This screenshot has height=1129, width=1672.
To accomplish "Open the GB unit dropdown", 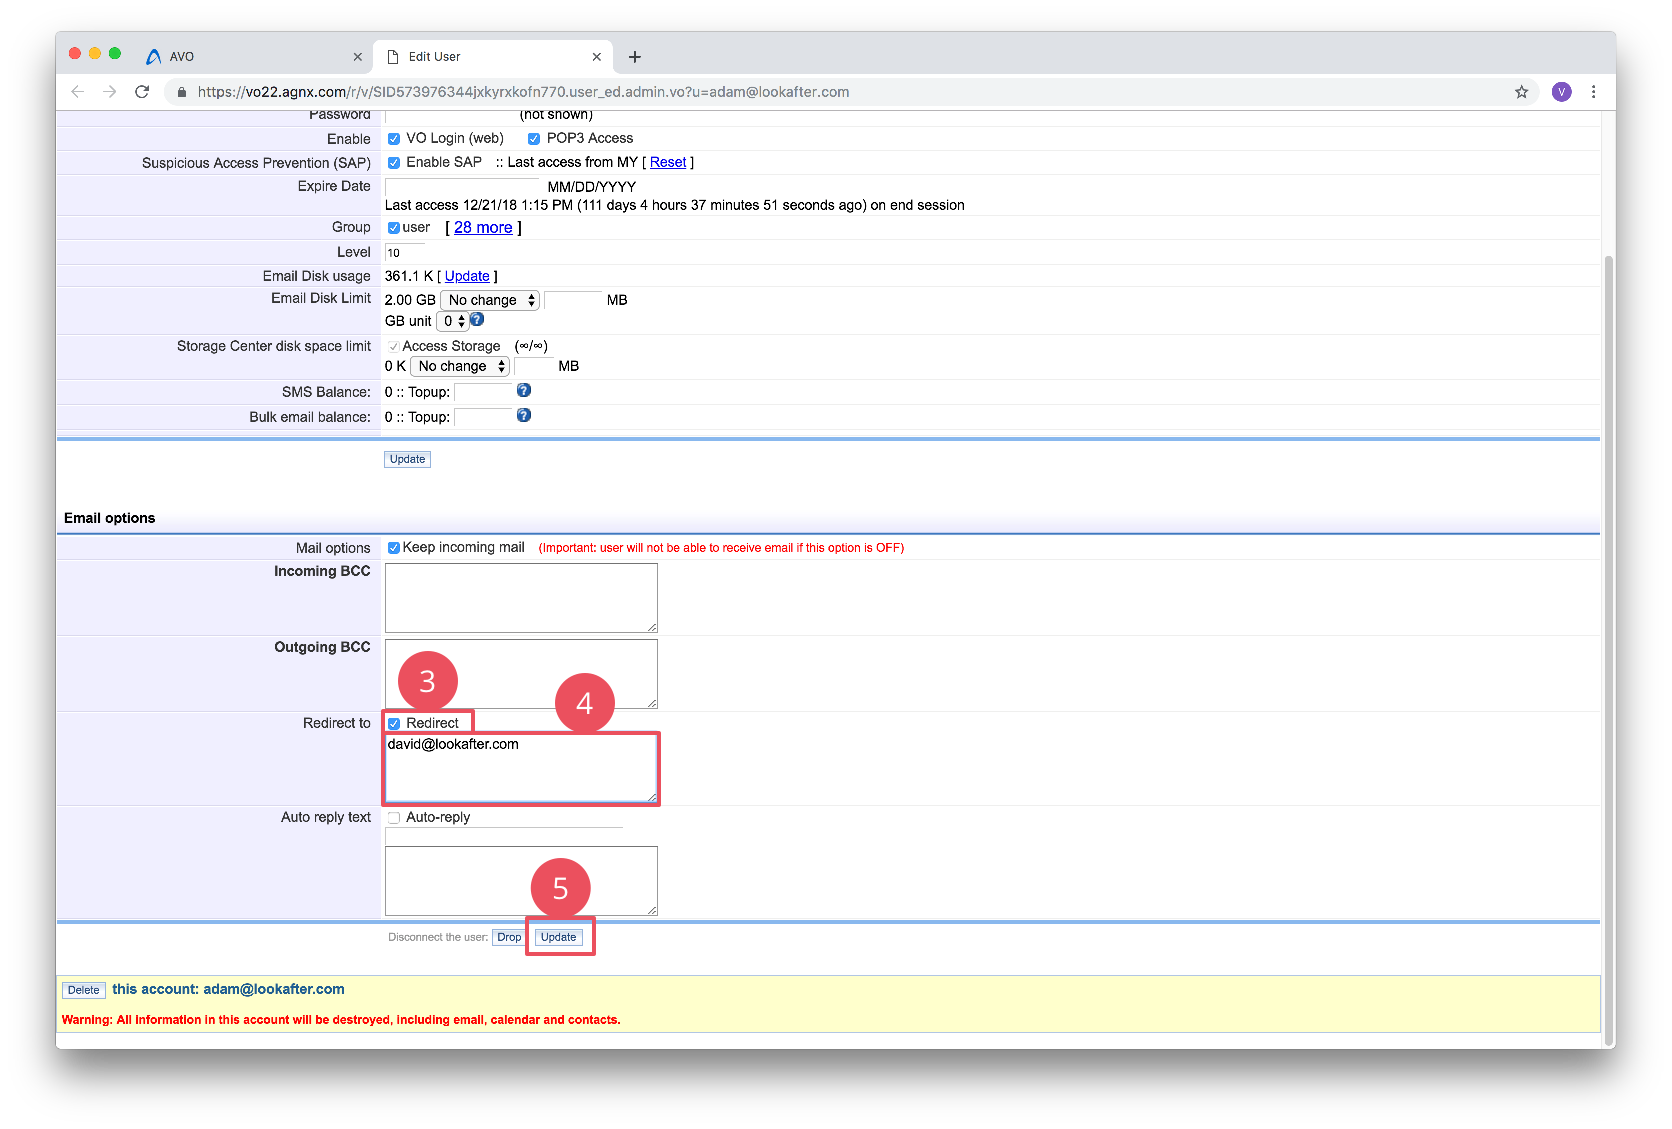I will [453, 321].
